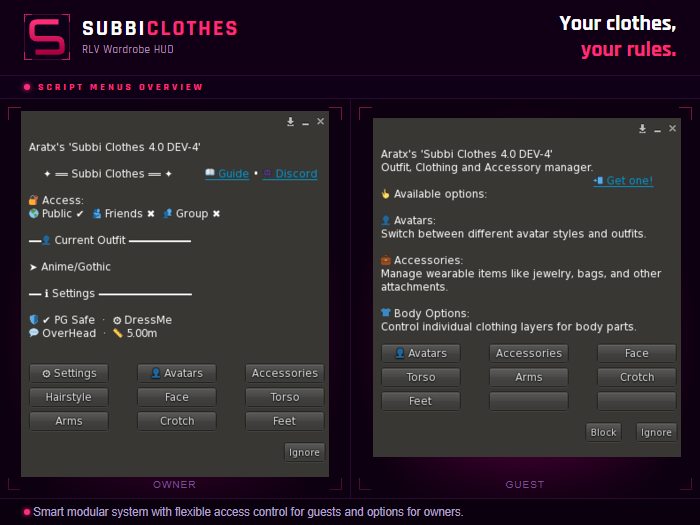Dock the Owner dialog with download-arrow icon
Viewport: 700px width, 525px height.
pos(290,121)
